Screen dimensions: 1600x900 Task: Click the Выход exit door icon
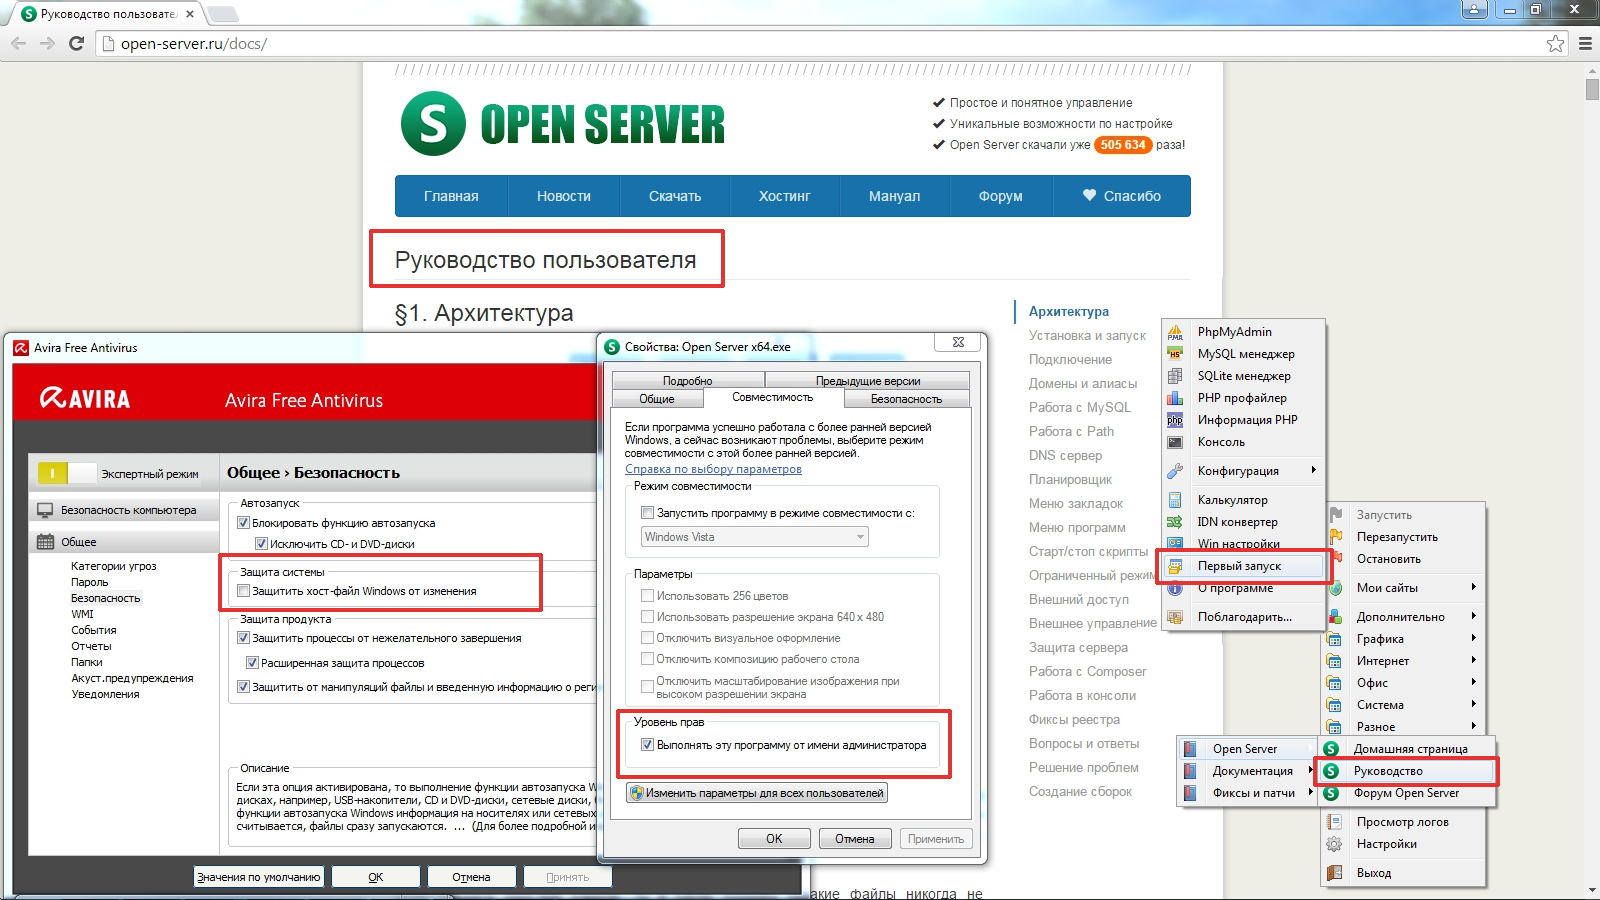coord(1334,873)
